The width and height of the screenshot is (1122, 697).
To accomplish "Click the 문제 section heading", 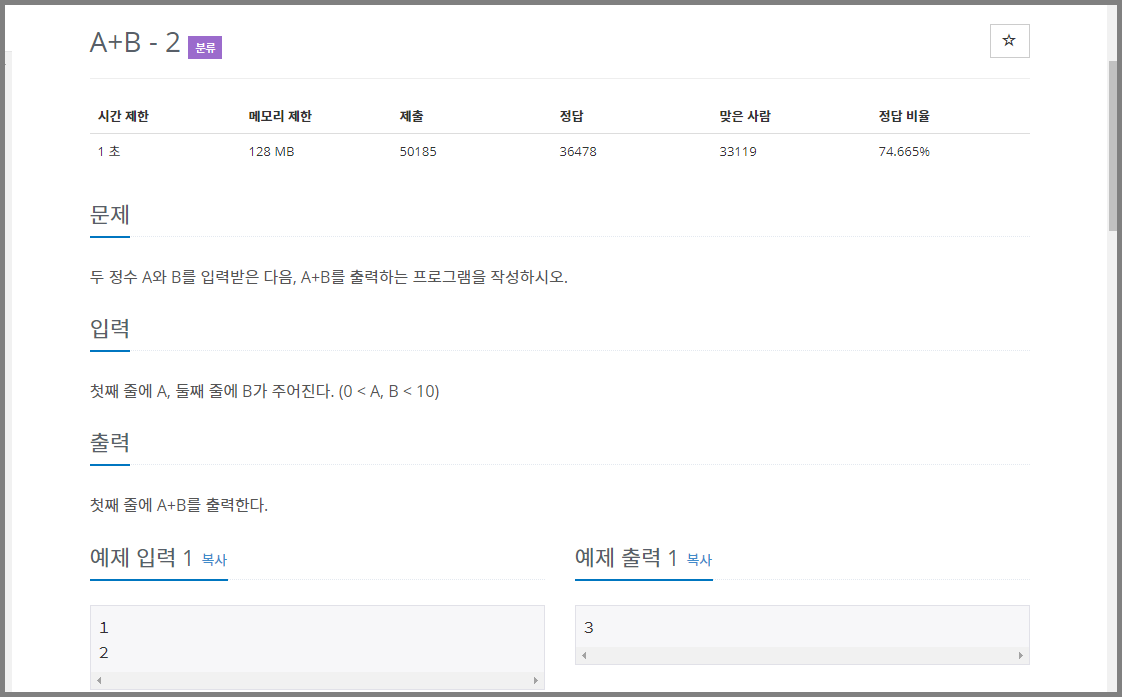I will (109, 215).
